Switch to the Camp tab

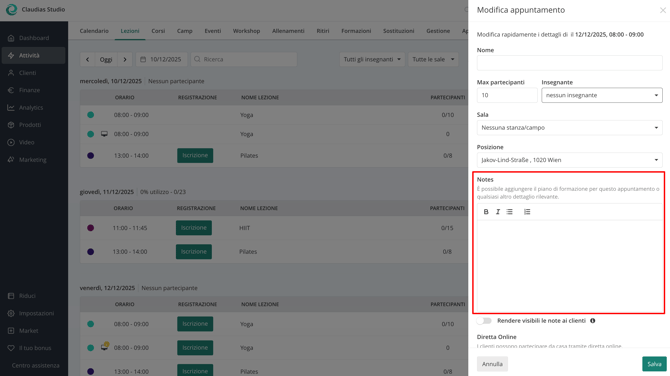coord(185,31)
